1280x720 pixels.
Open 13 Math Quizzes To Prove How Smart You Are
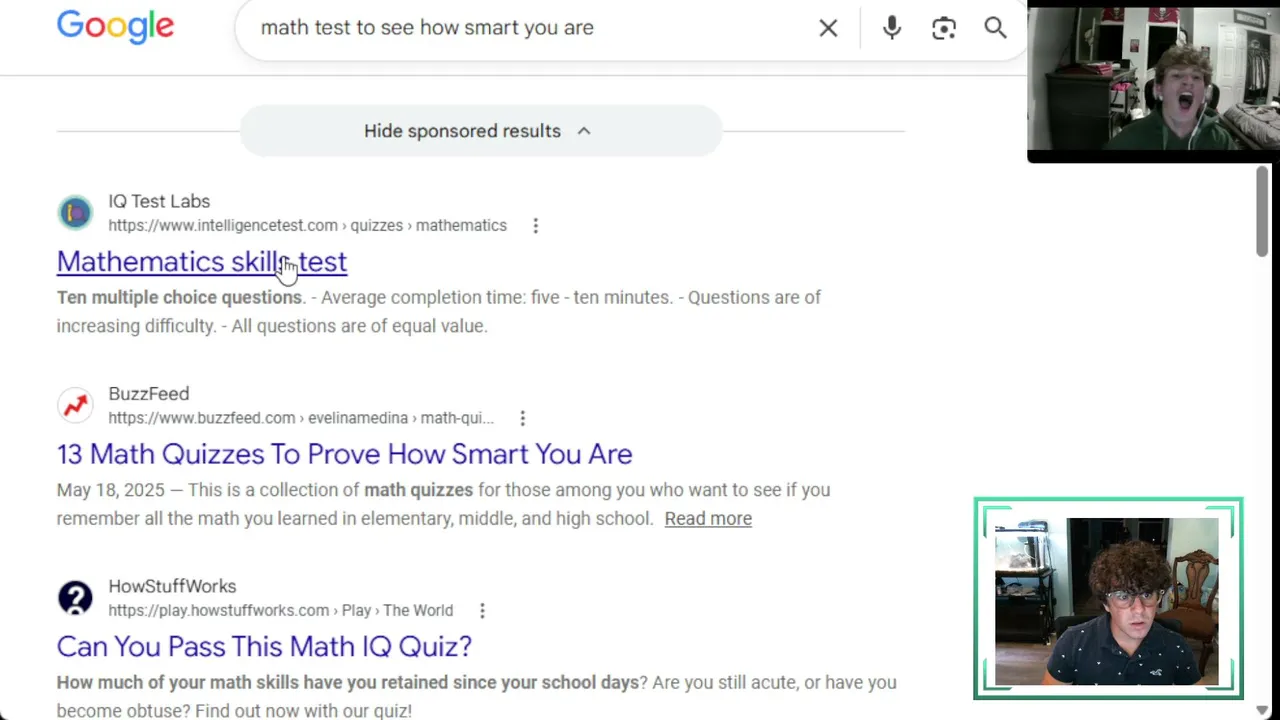[344, 454]
